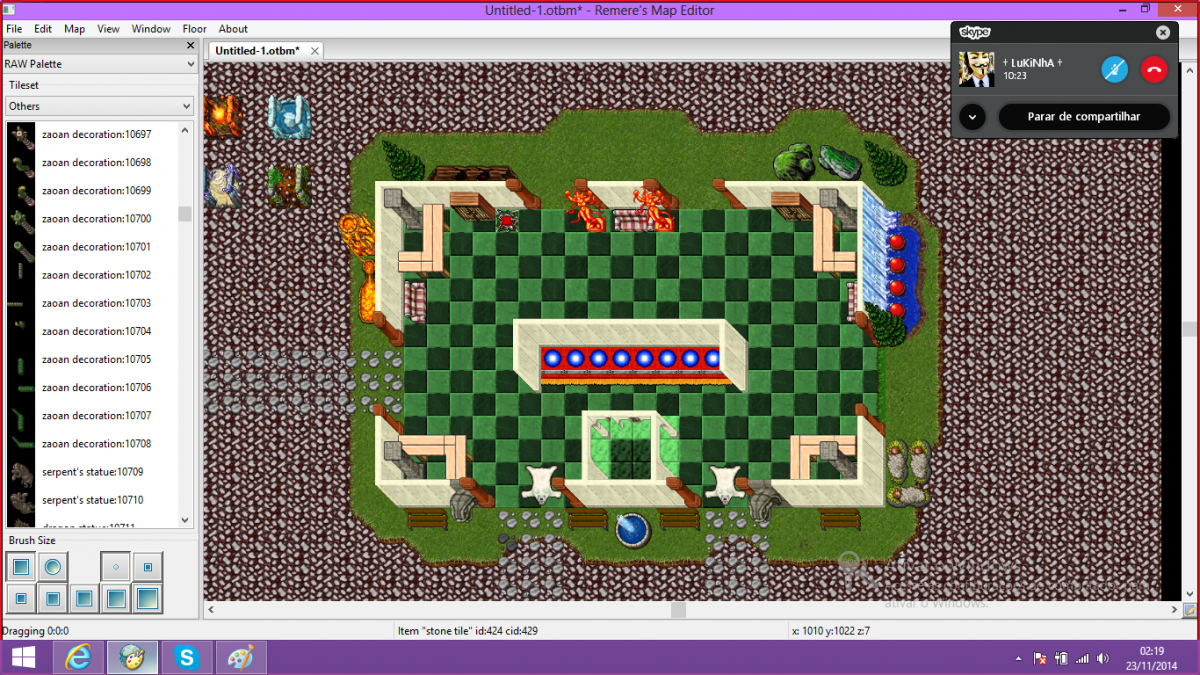Select the circle brush shape button
1200x675 pixels.
[53, 567]
